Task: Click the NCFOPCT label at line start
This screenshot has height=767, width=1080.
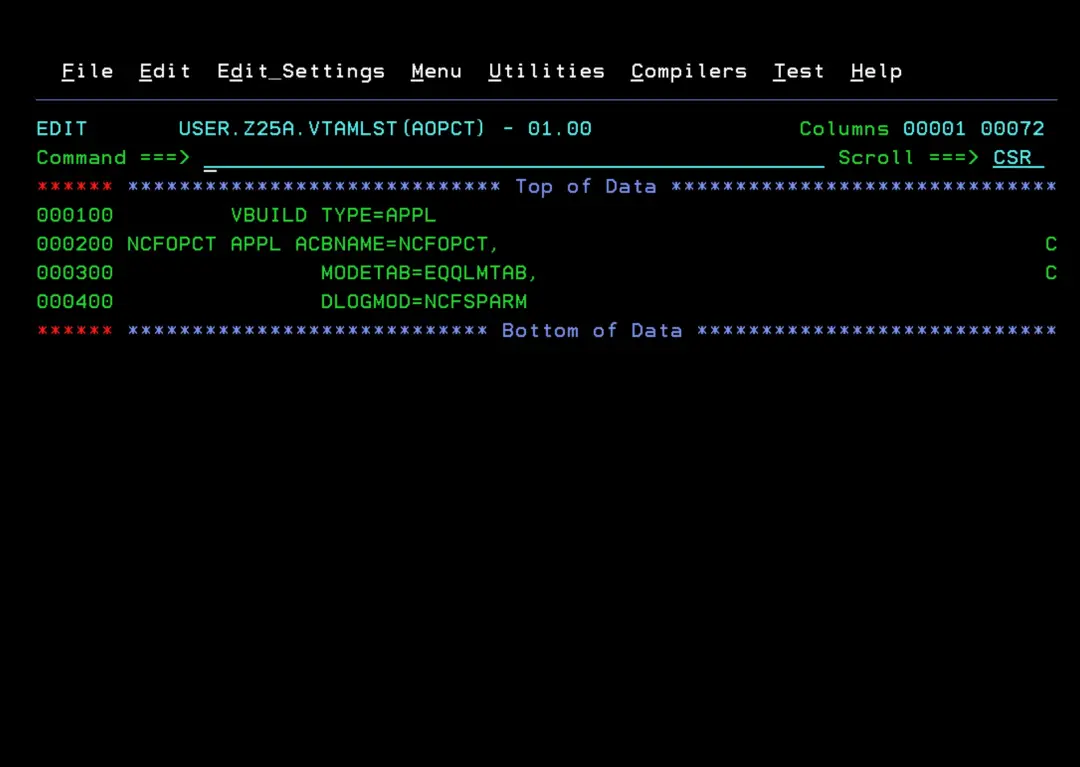Action: tap(172, 244)
